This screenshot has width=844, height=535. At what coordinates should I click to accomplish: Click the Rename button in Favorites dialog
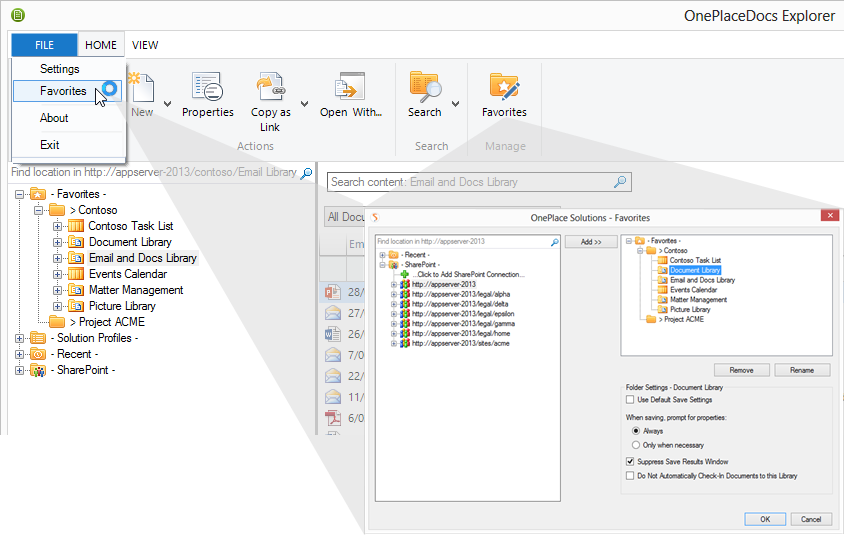[802, 370]
